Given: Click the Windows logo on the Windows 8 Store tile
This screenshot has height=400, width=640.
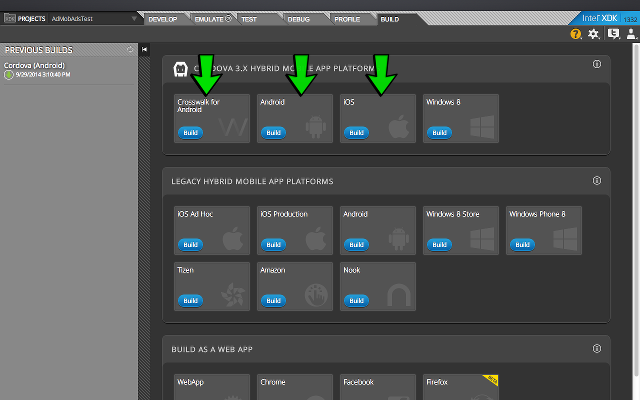Looking at the screenshot, I should click(482, 238).
